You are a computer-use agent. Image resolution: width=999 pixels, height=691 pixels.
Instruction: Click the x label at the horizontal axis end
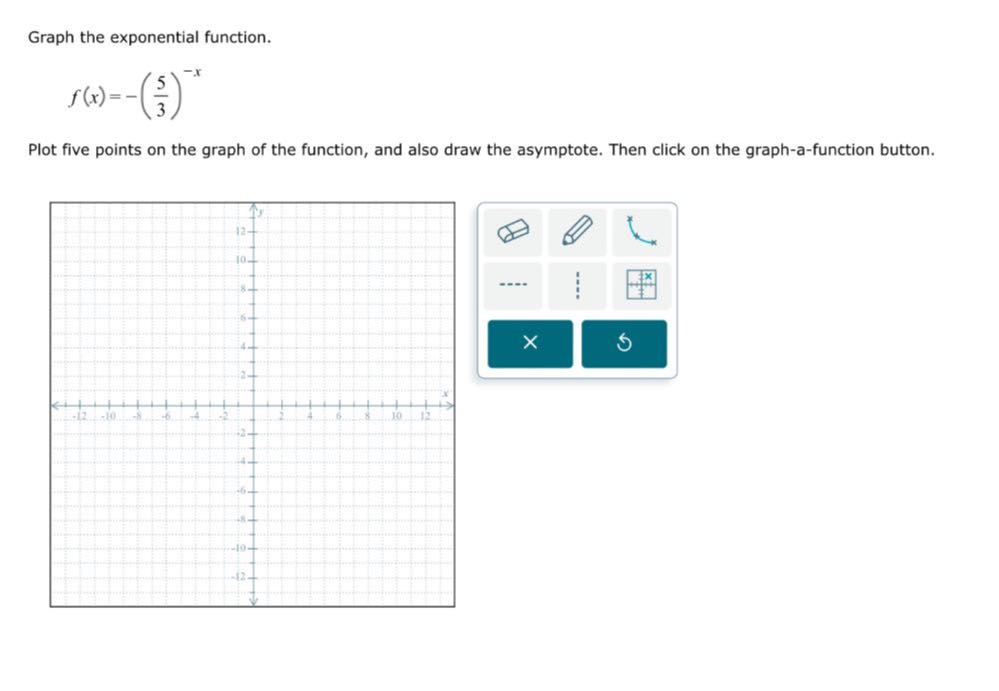447,394
